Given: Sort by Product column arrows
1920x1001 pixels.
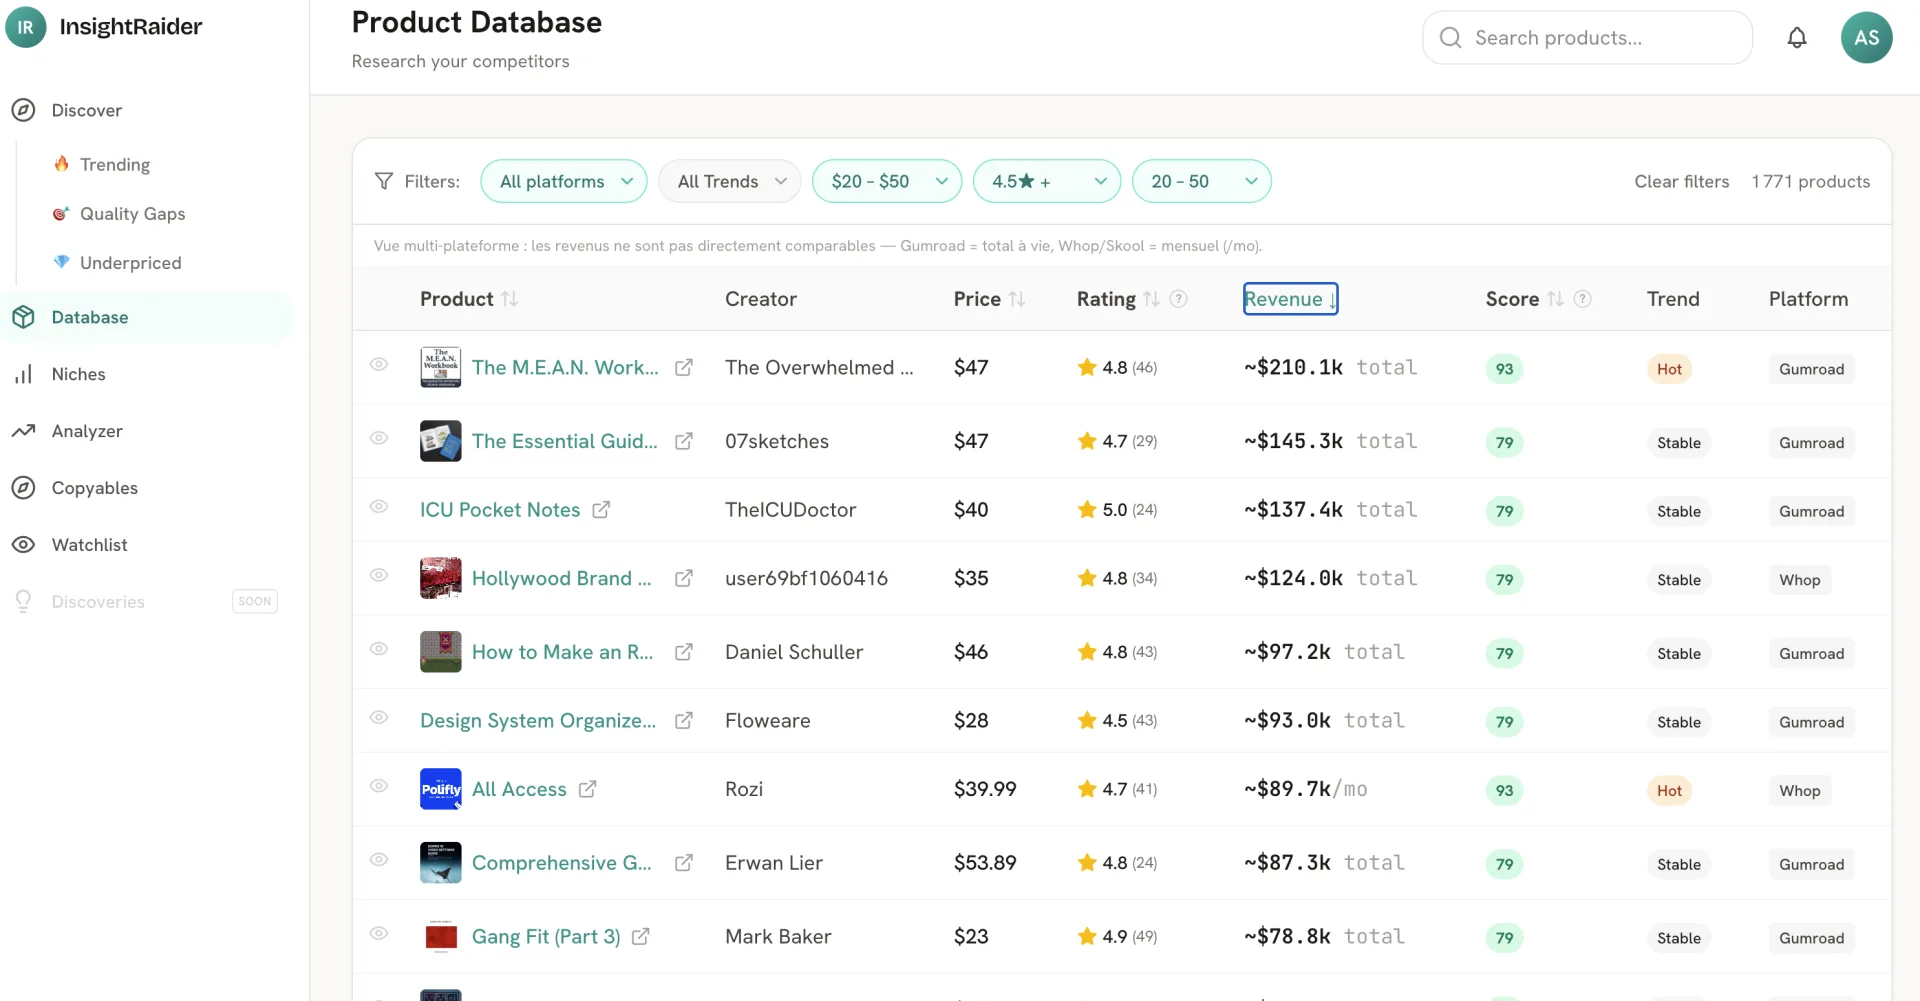Looking at the screenshot, I should [510, 299].
